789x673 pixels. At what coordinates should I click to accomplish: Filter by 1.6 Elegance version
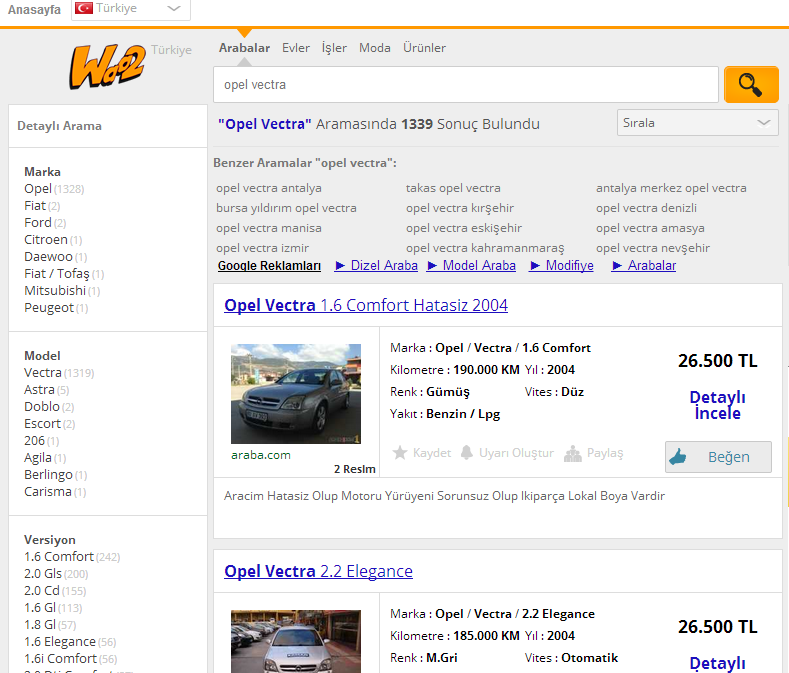point(60,641)
